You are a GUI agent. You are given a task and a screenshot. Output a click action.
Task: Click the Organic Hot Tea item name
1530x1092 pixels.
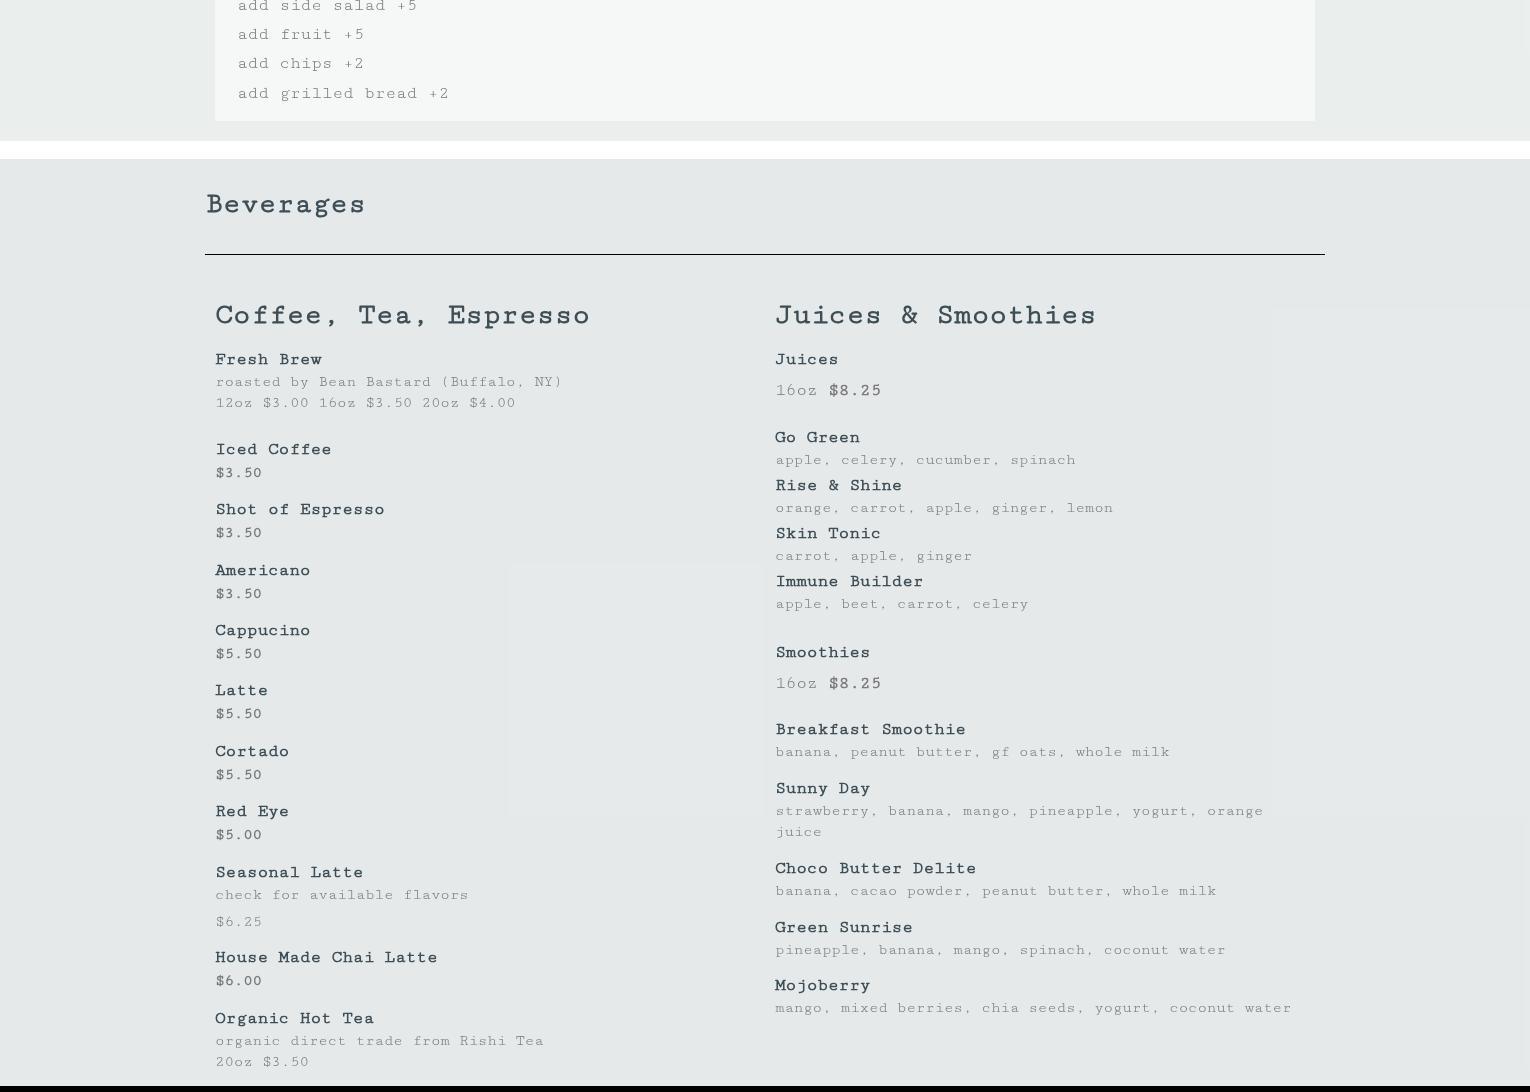[294, 1019]
